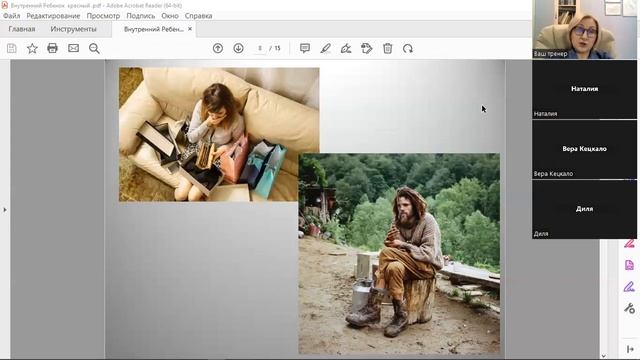640x360 pixels.
Task: Click the purple signature pen in right pane
Action: tap(629, 287)
